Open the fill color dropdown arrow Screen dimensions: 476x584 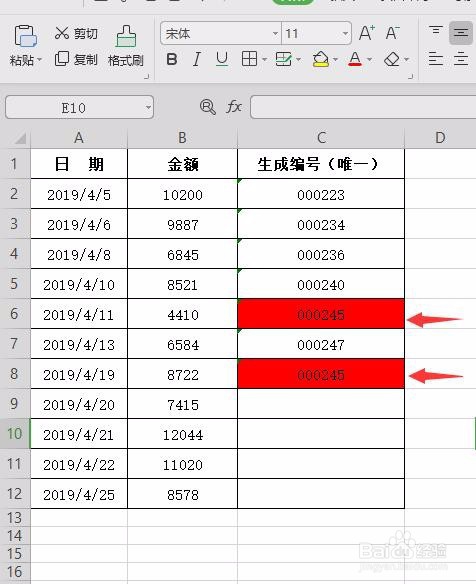(x=335, y=60)
